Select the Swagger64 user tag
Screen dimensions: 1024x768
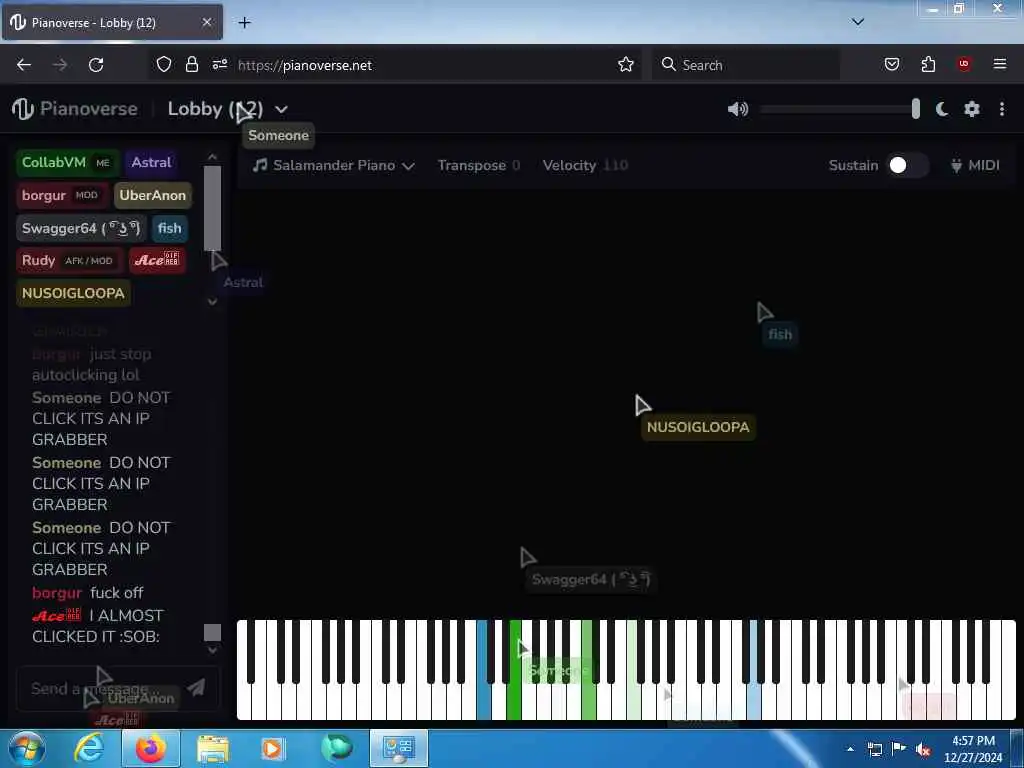(81, 228)
